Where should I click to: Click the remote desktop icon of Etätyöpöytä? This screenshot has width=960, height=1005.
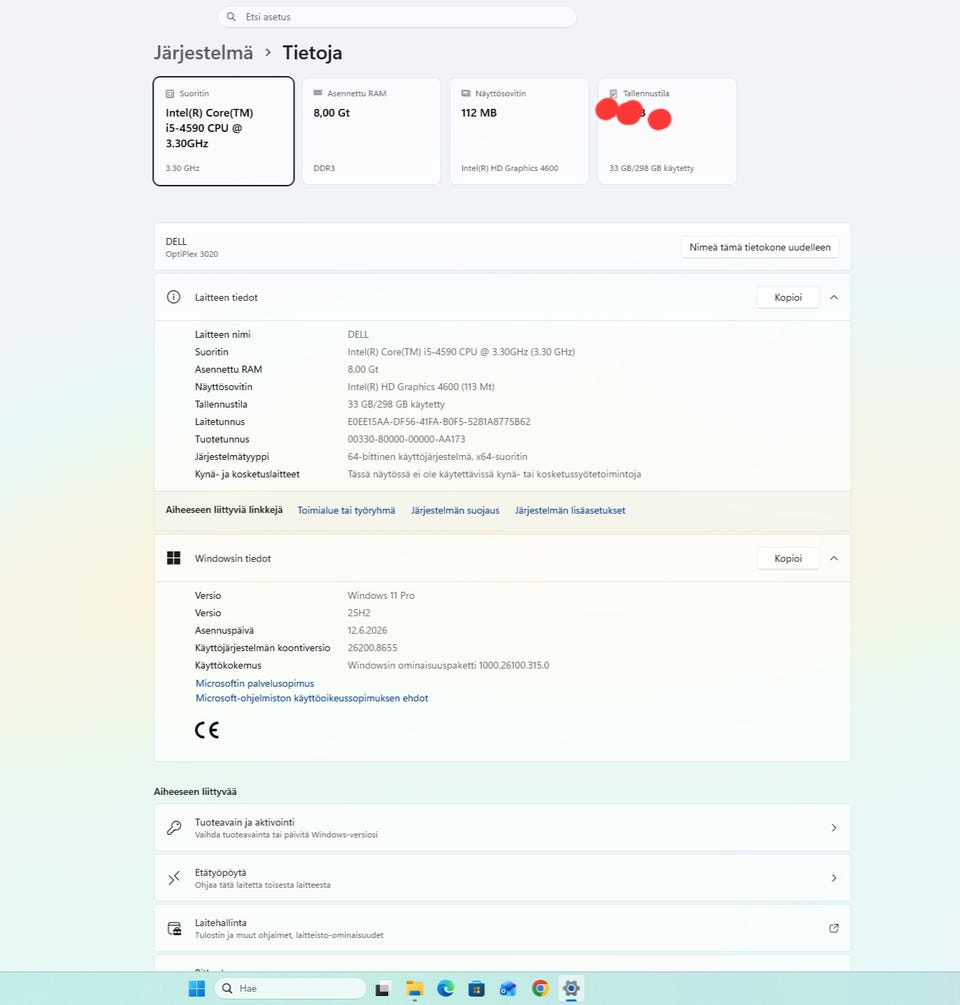click(174, 878)
